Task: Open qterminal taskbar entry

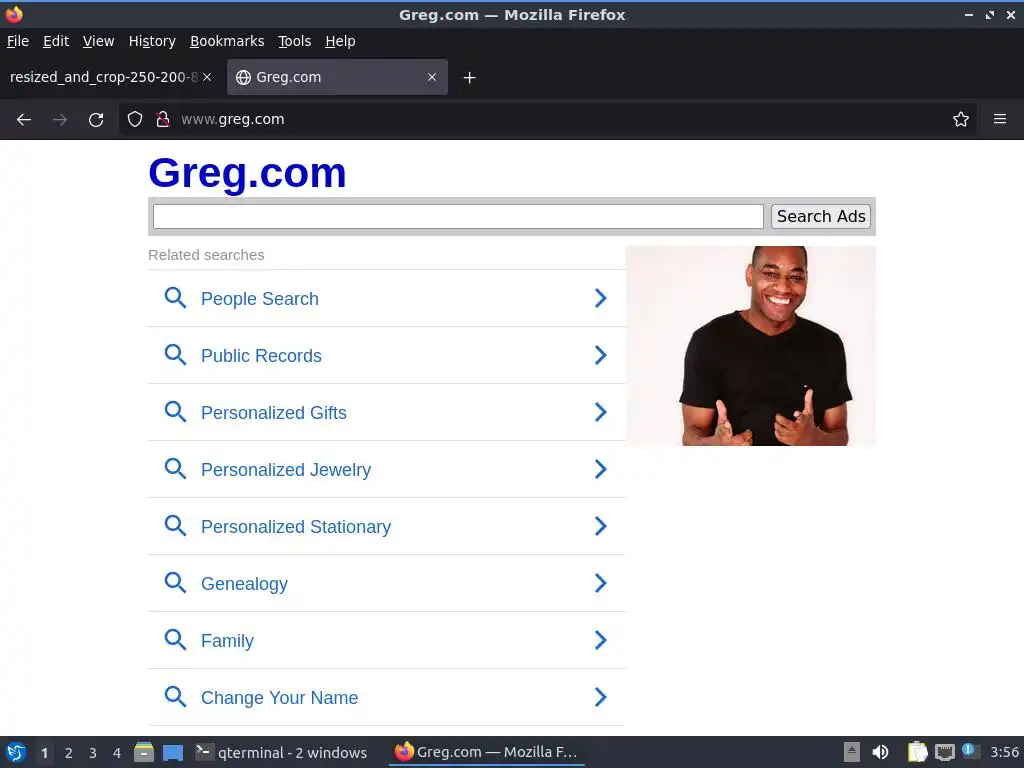Action: (x=281, y=752)
